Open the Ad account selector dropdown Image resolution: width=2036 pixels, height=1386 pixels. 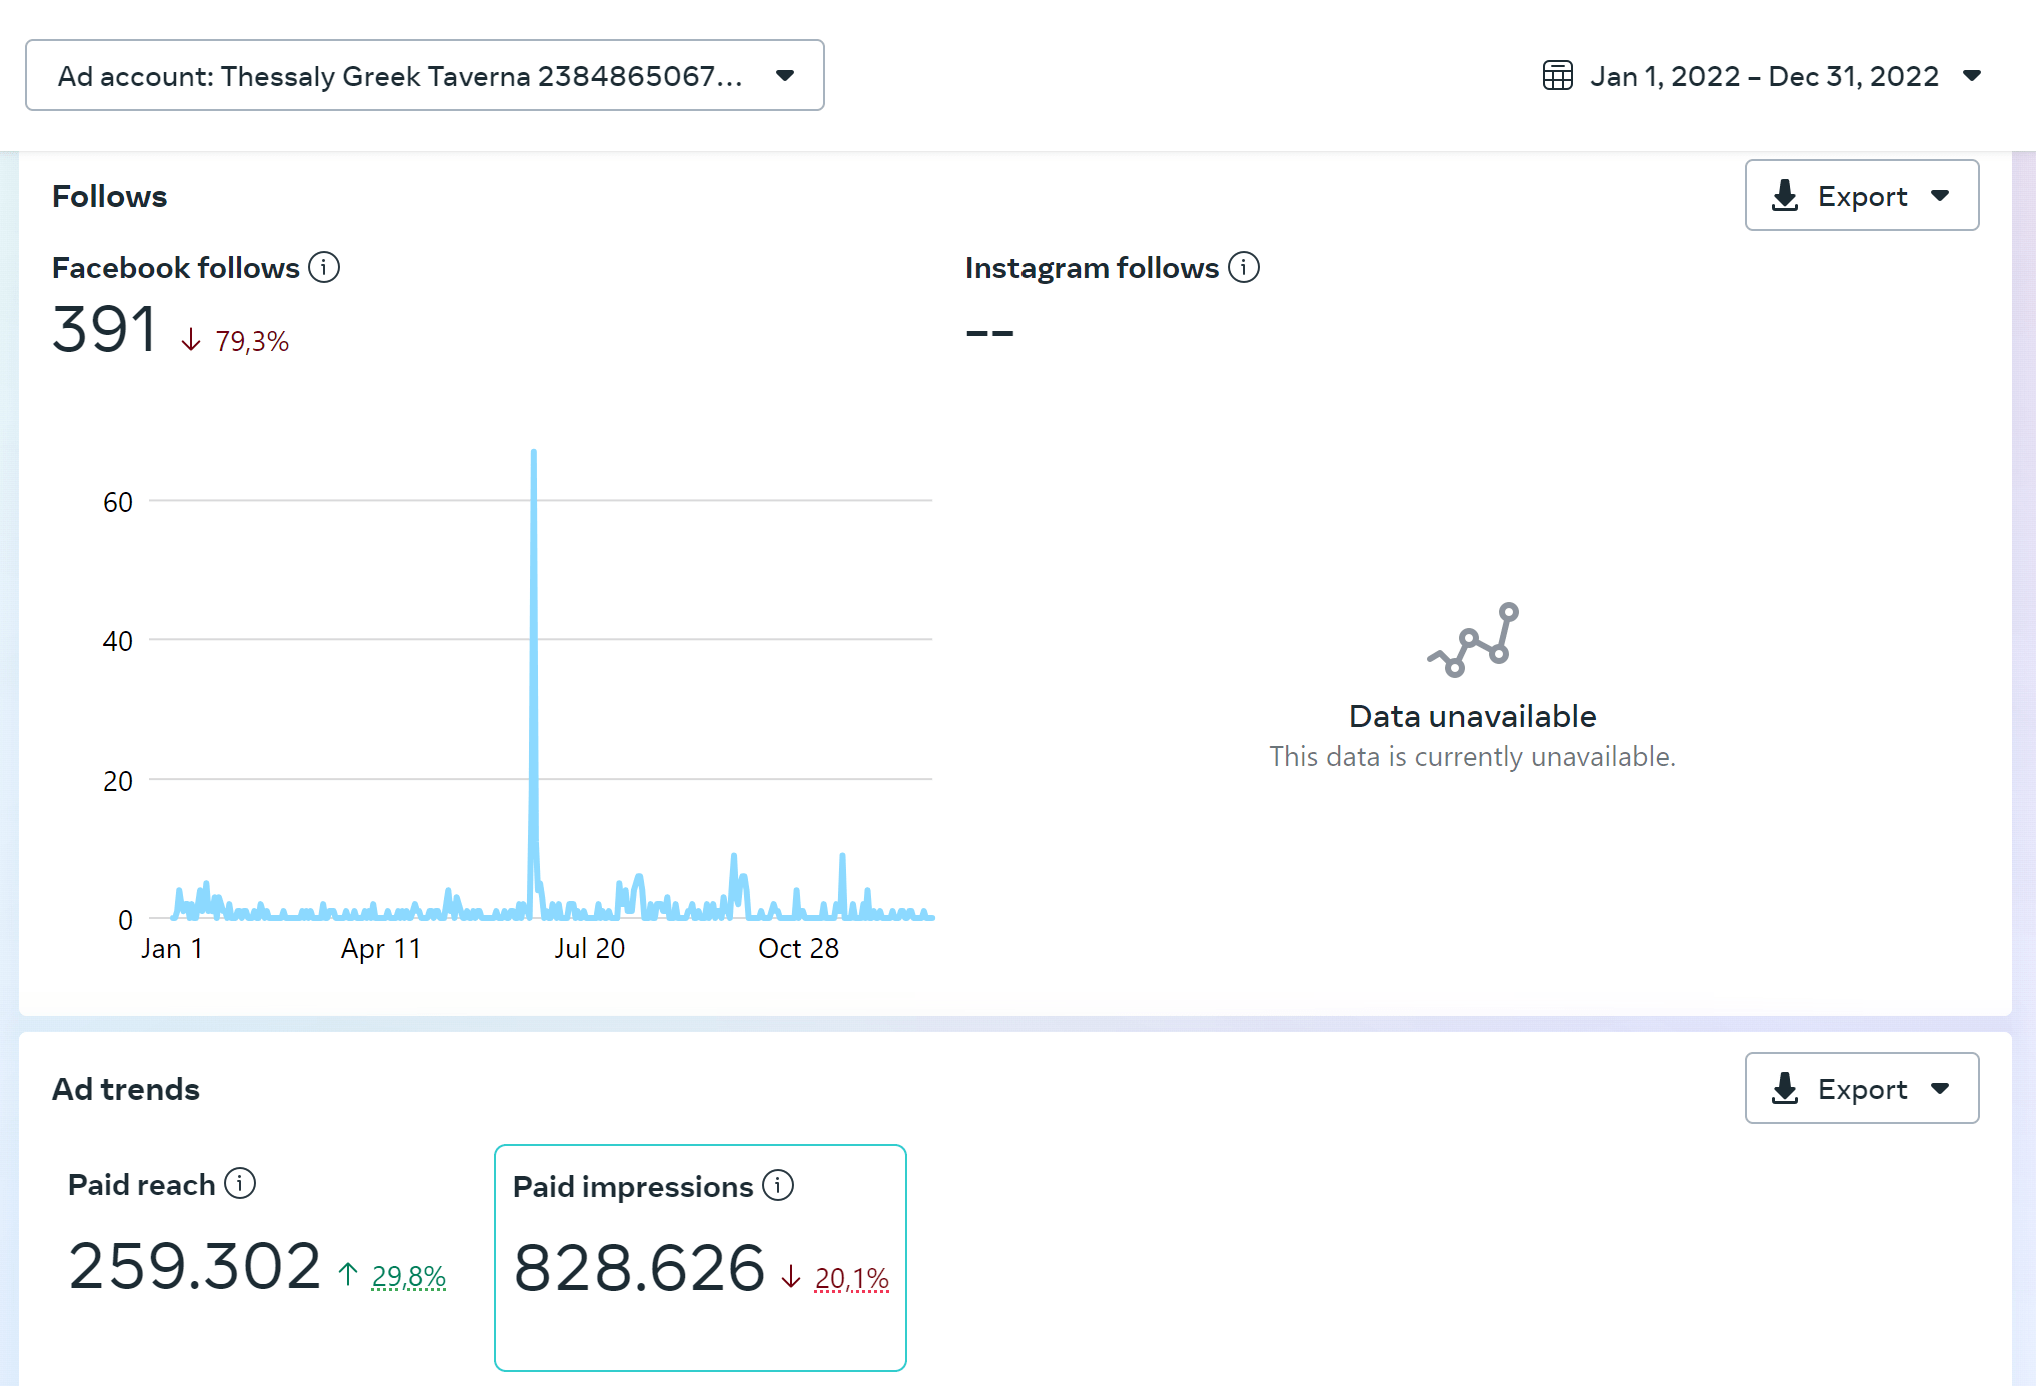point(425,76)
